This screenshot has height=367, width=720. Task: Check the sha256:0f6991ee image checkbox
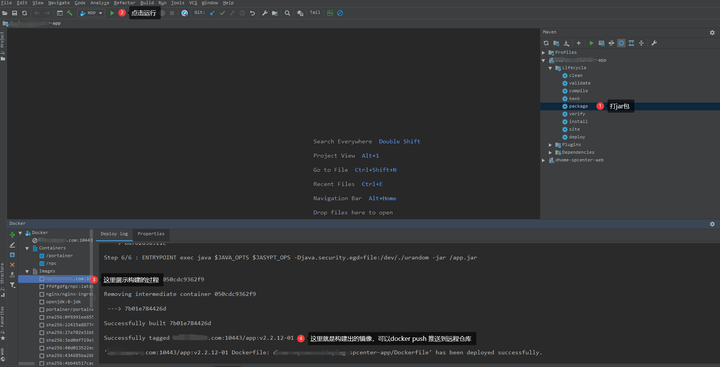point(42,317)
